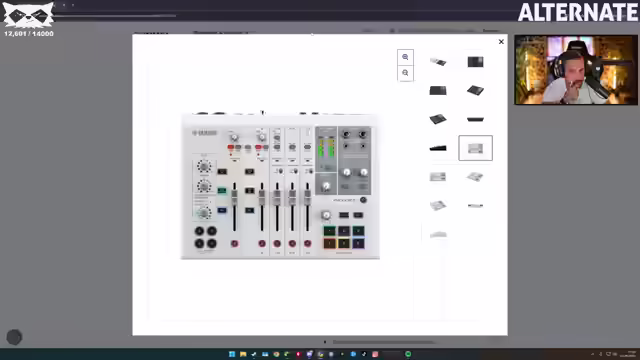
Task: Open the black mixer top-view thumbnail beside the first
Action: point(476,62)
